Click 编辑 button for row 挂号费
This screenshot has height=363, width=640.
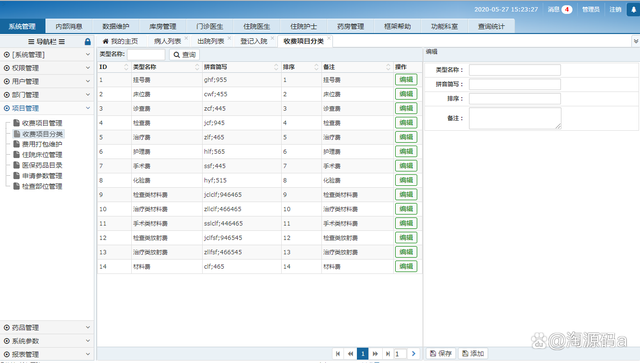[x=406, y=80]
